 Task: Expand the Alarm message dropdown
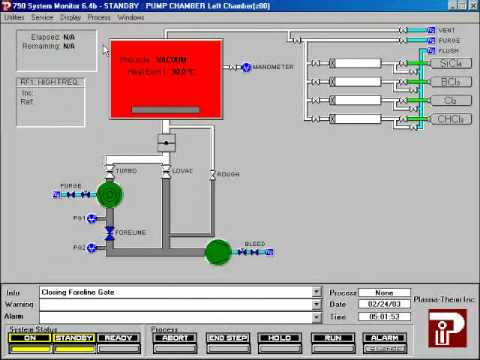(x=316, y=317)
